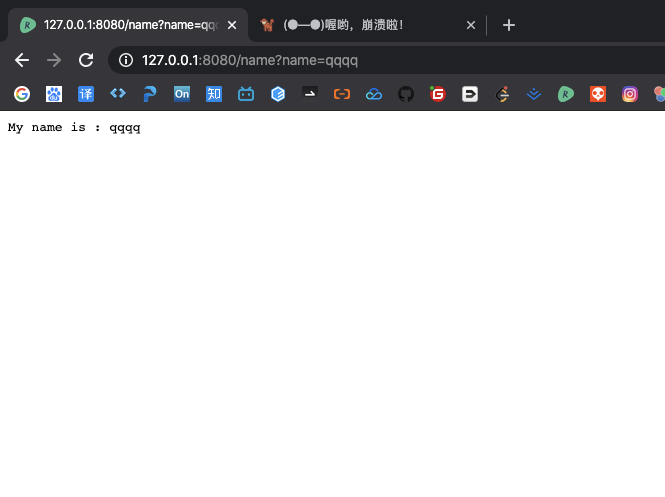Open the blue double-chevron Juejin bookmark
Screen dimensions: 665x497
point(534,94)
